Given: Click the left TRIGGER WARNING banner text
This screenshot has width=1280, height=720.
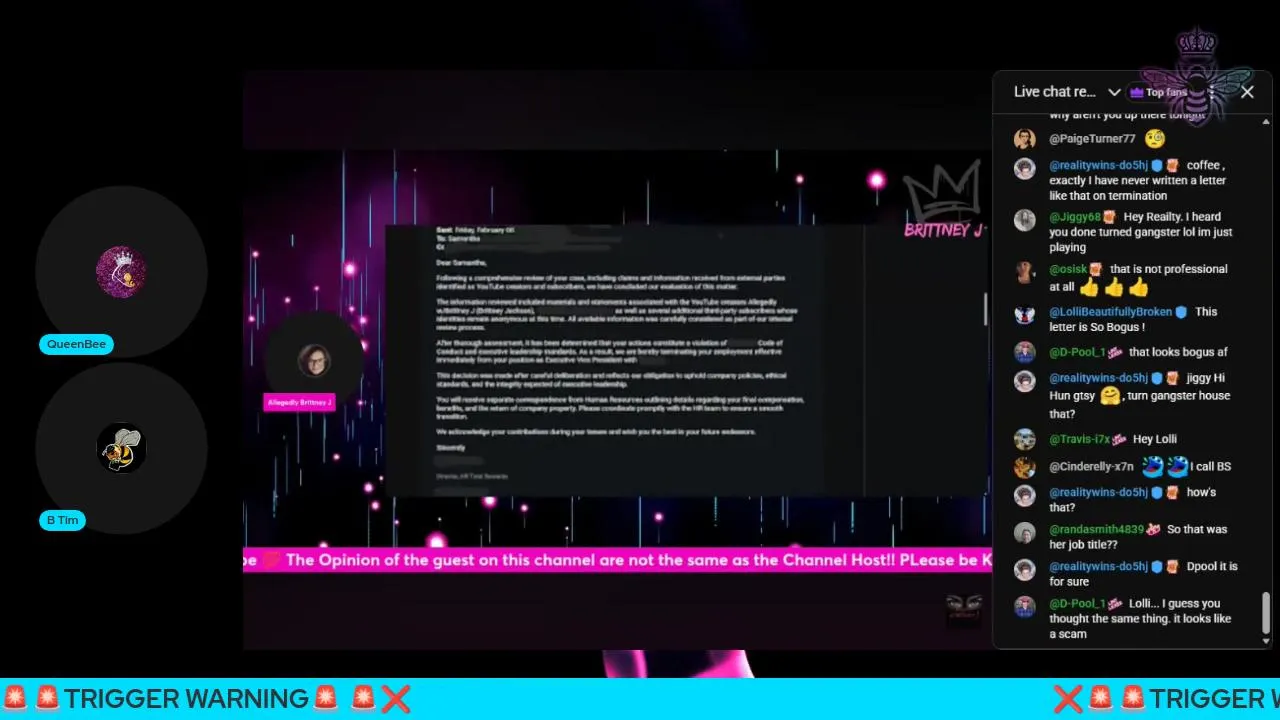Looking at the screenshot, I should (186, 698).
